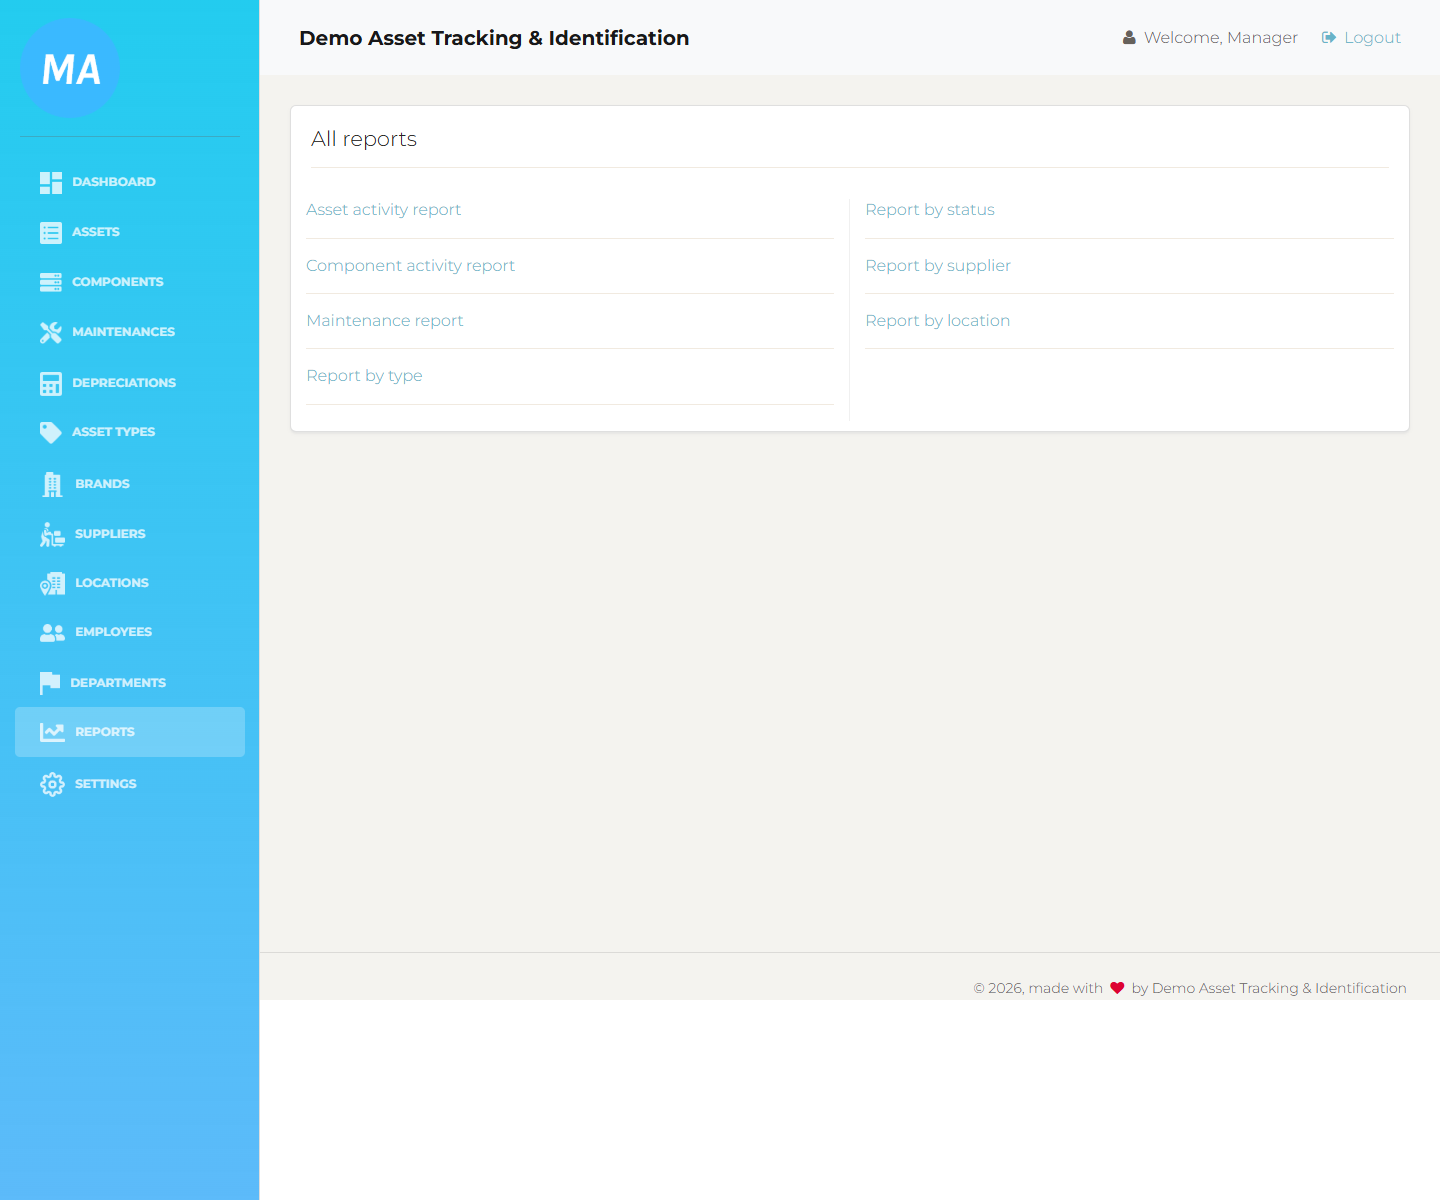Image resolution: width=1440 pixels, height=1200 pixels.
Task: Click the Suppliers delivery person icon
Action: 52,534
